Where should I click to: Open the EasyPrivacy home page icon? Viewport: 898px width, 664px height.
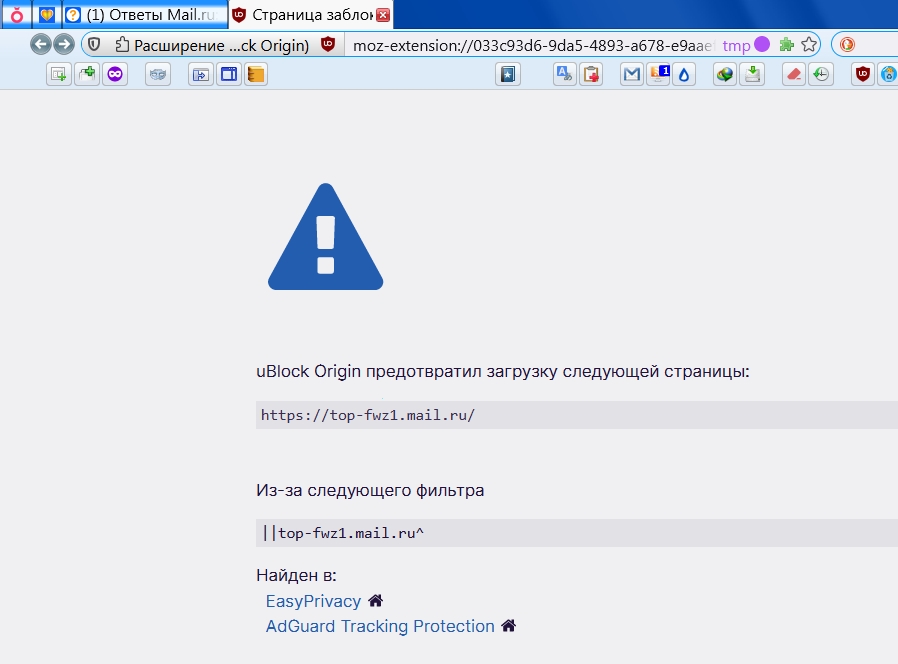[376, 600]
